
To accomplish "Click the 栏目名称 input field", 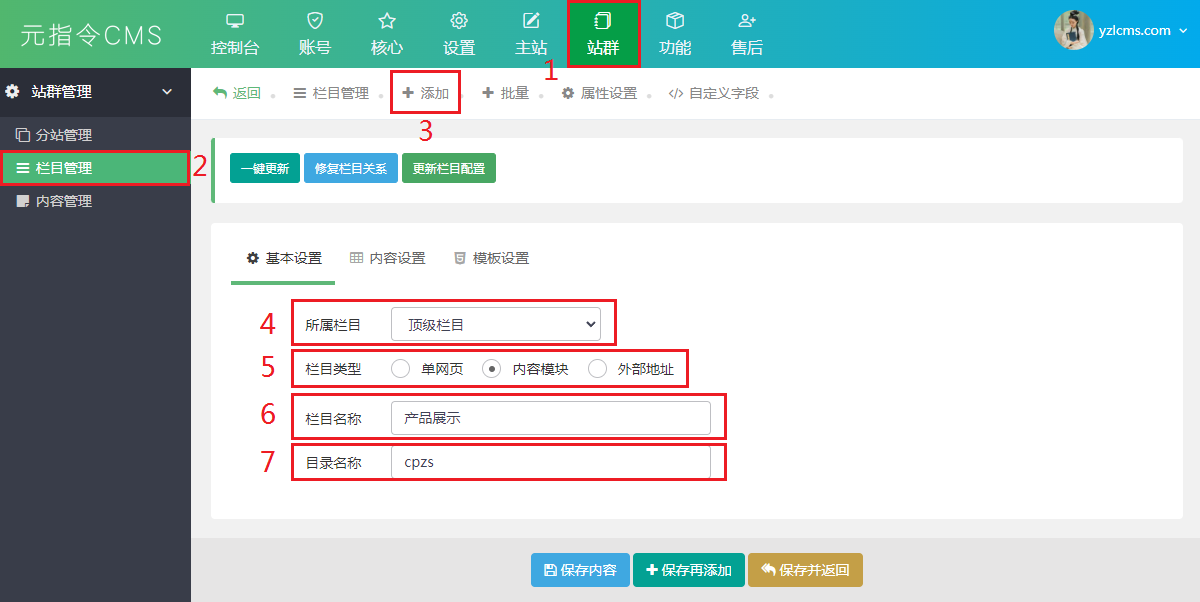I will click(551, 418).
